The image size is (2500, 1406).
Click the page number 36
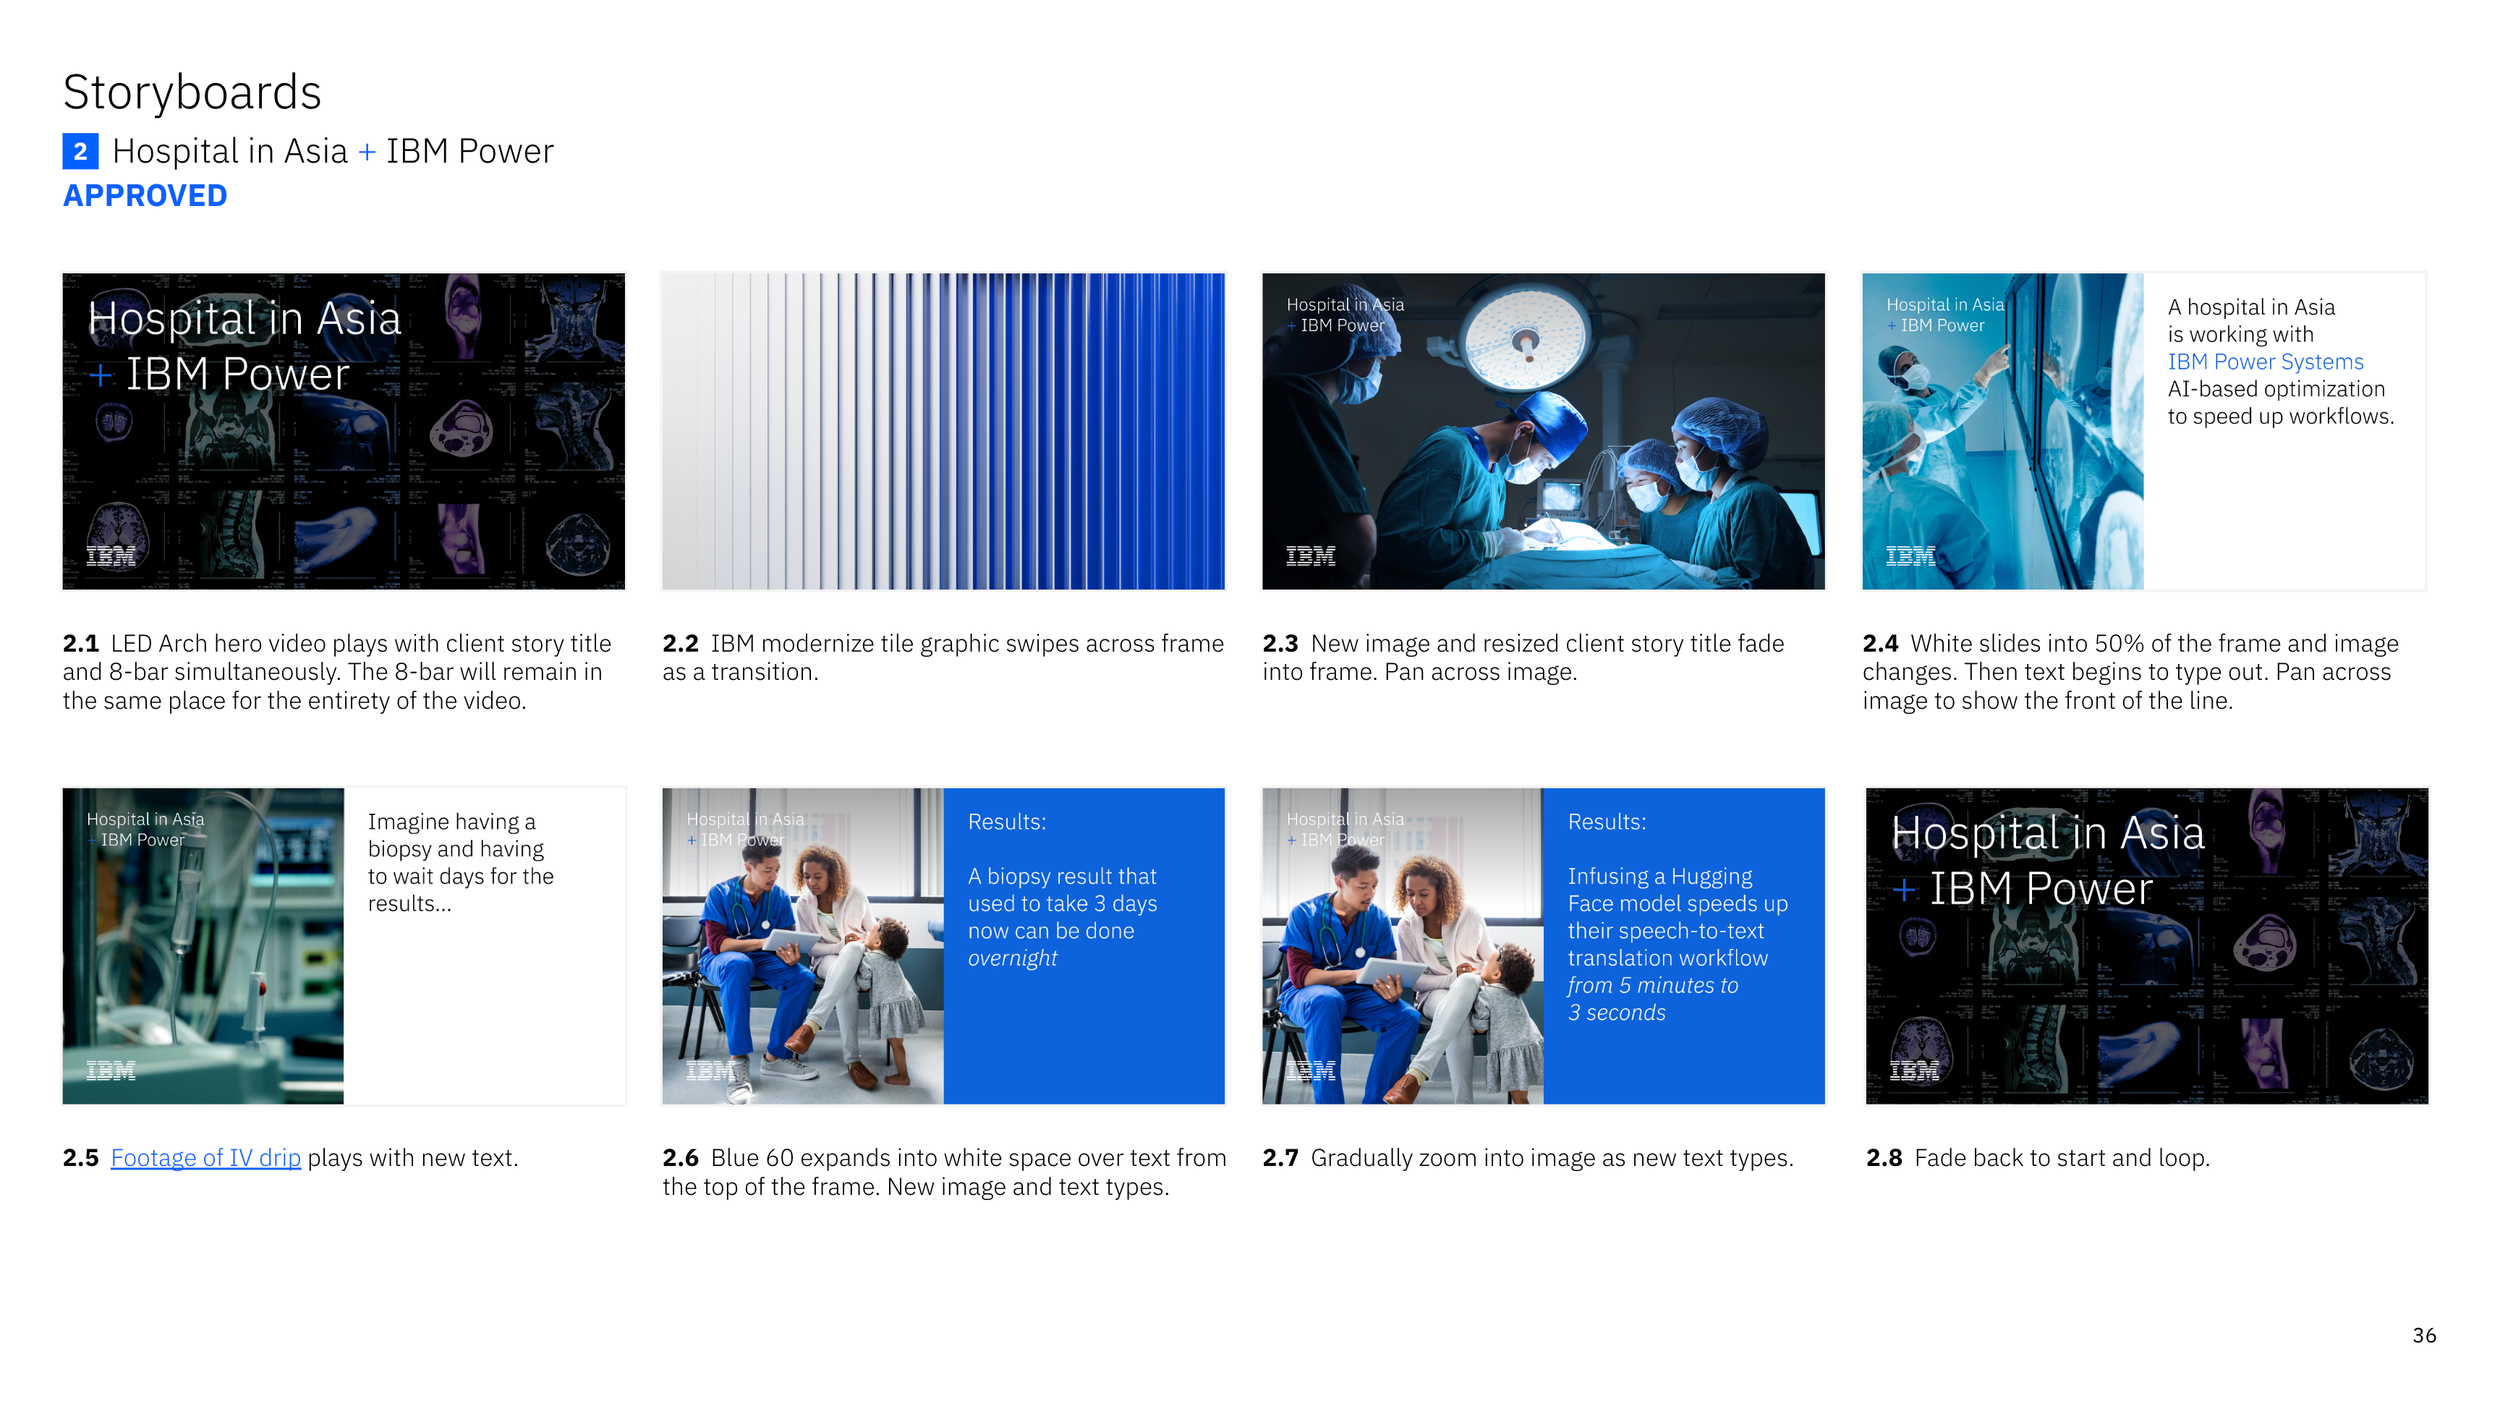tap(2424, 1336)
